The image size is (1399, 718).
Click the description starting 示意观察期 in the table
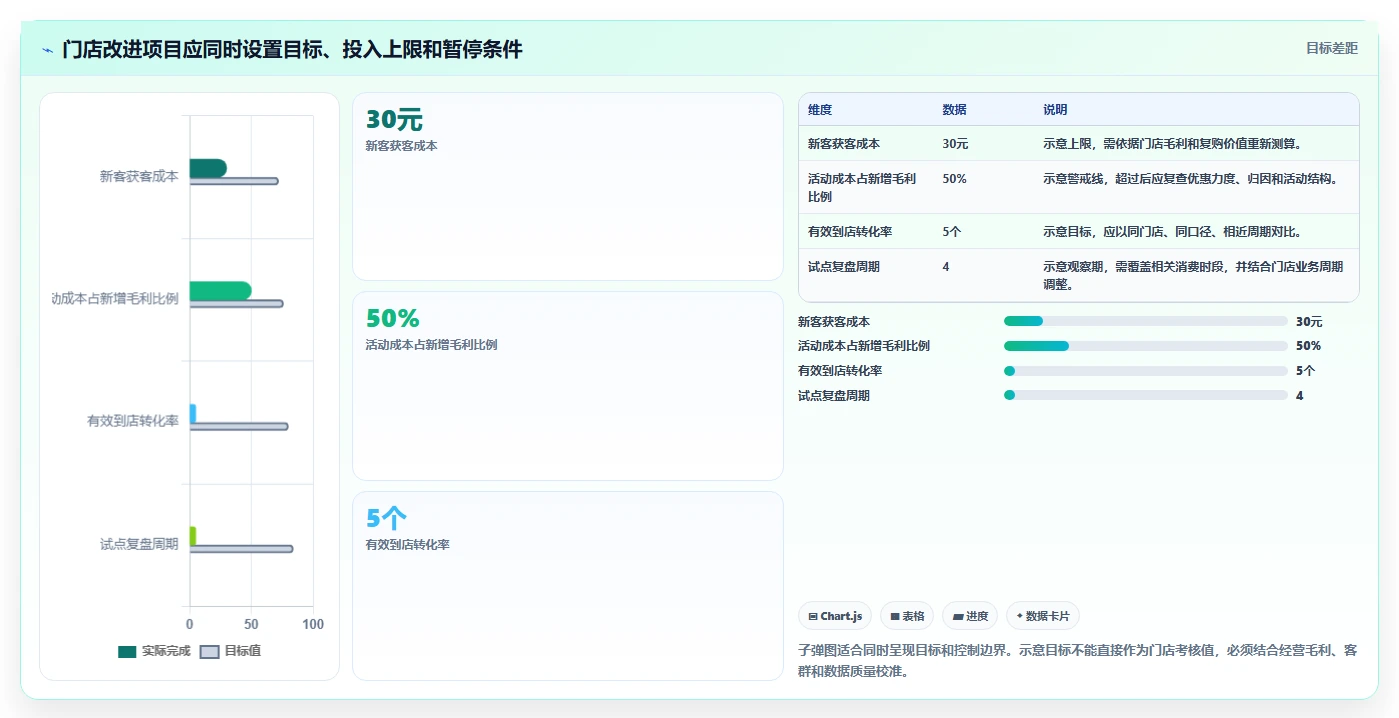coord(1193,275)
